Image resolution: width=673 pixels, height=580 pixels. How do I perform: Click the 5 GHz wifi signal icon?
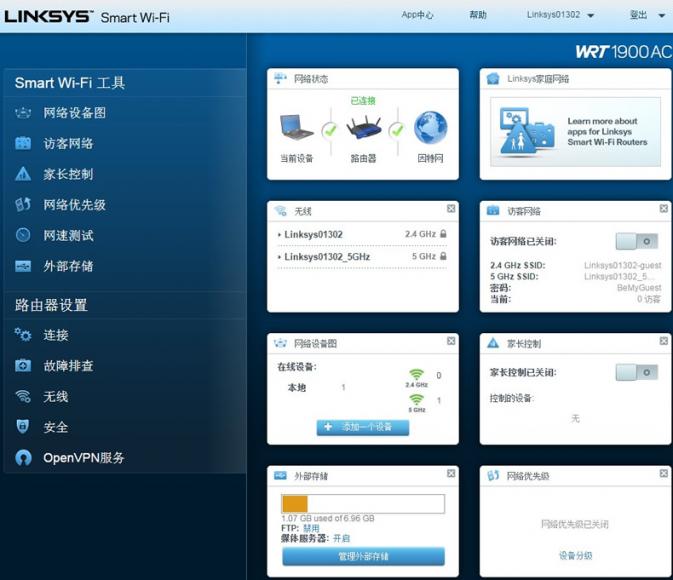pyautogui.click(x=416, y=400)
